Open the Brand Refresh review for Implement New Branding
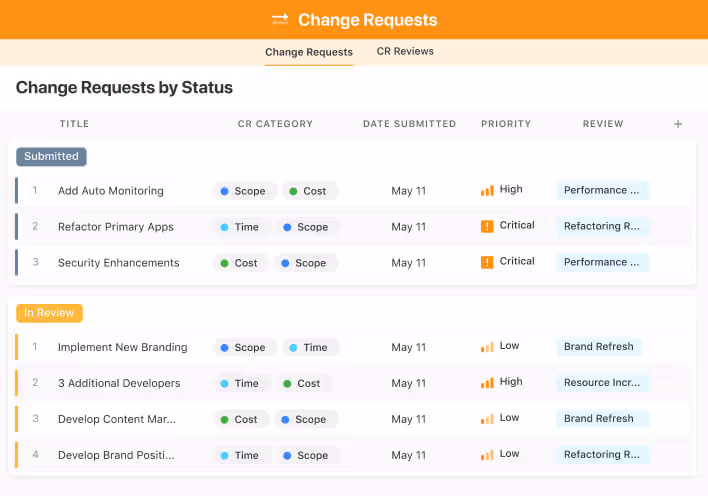Viewport: 708px width, 496px height. [x=598, y=347]
